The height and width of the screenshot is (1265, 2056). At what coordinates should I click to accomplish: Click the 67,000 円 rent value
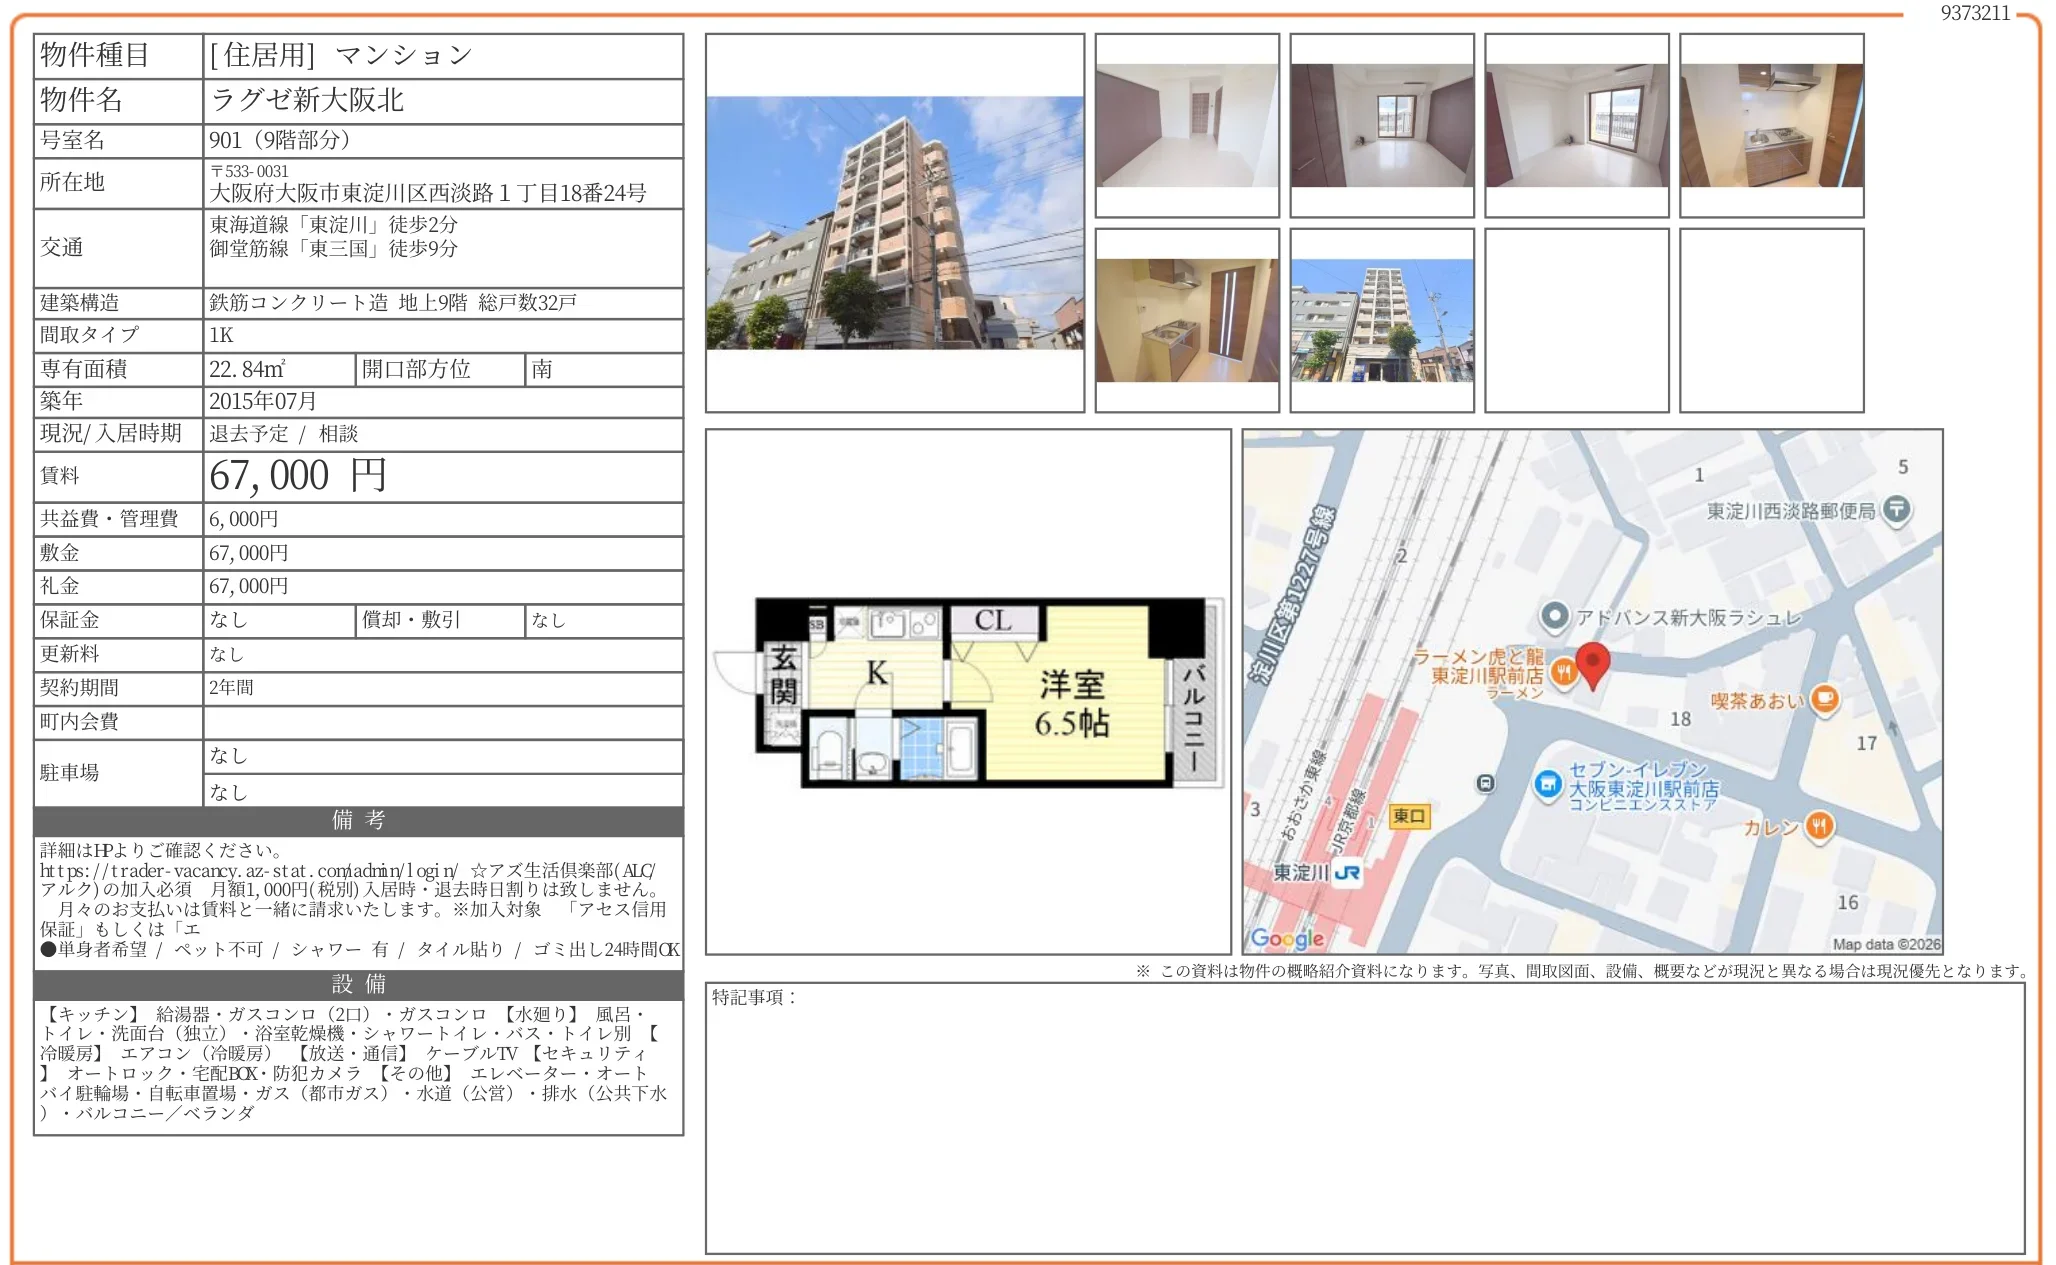pyautogui.click(x=297, y=476)
